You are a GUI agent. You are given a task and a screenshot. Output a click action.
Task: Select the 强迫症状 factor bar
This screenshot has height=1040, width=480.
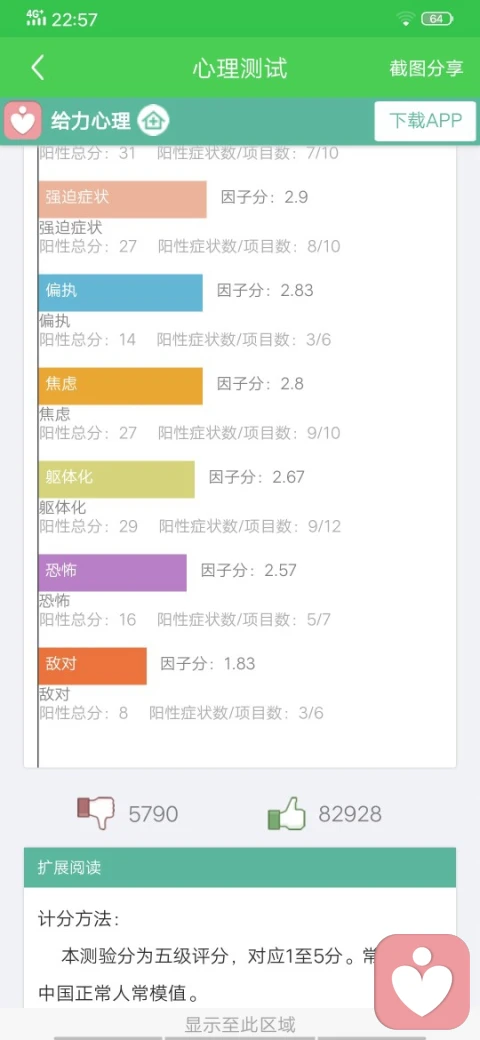tap(123, 199)
